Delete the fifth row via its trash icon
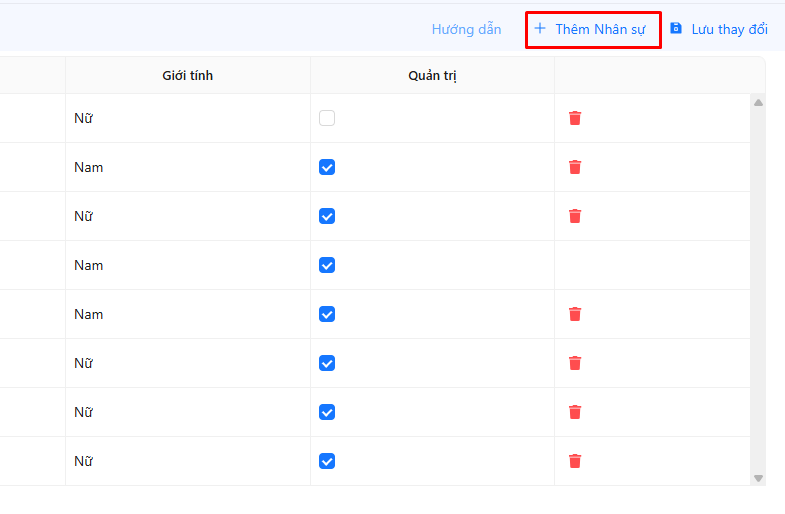 tap(575, 314)
